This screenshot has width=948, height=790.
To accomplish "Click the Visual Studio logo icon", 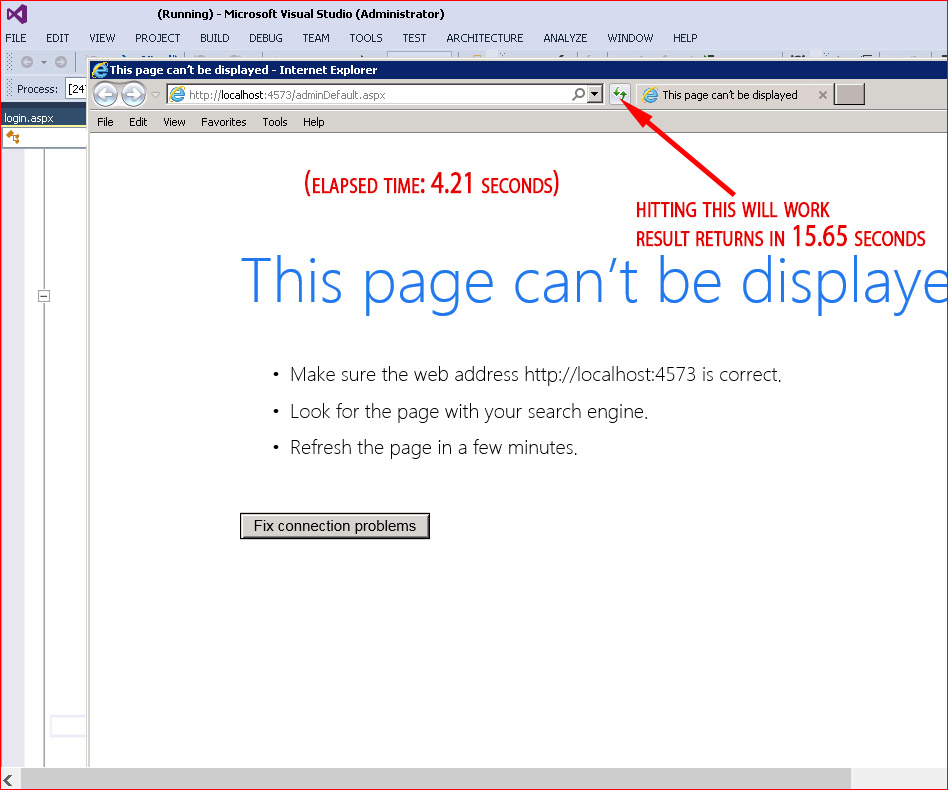I will pyautogui.click(x=17, y=13).
